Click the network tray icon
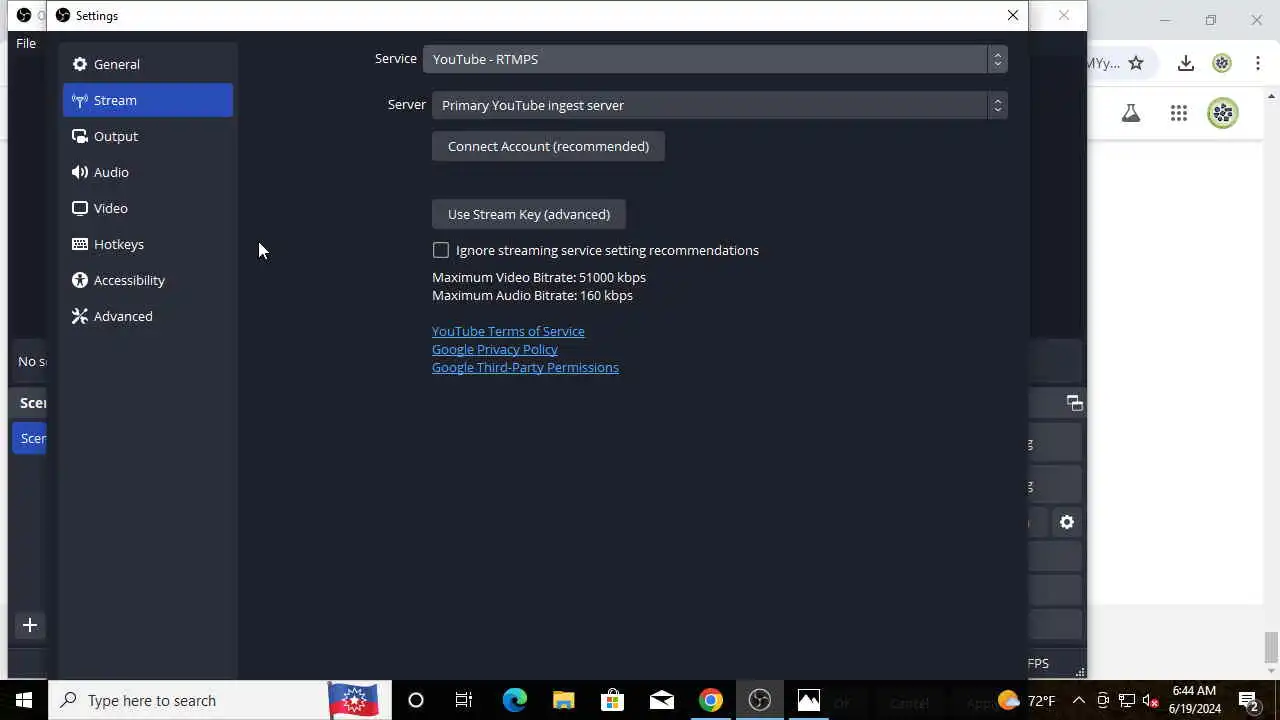Screen dimensions: 1280x720 [1127, 700]
